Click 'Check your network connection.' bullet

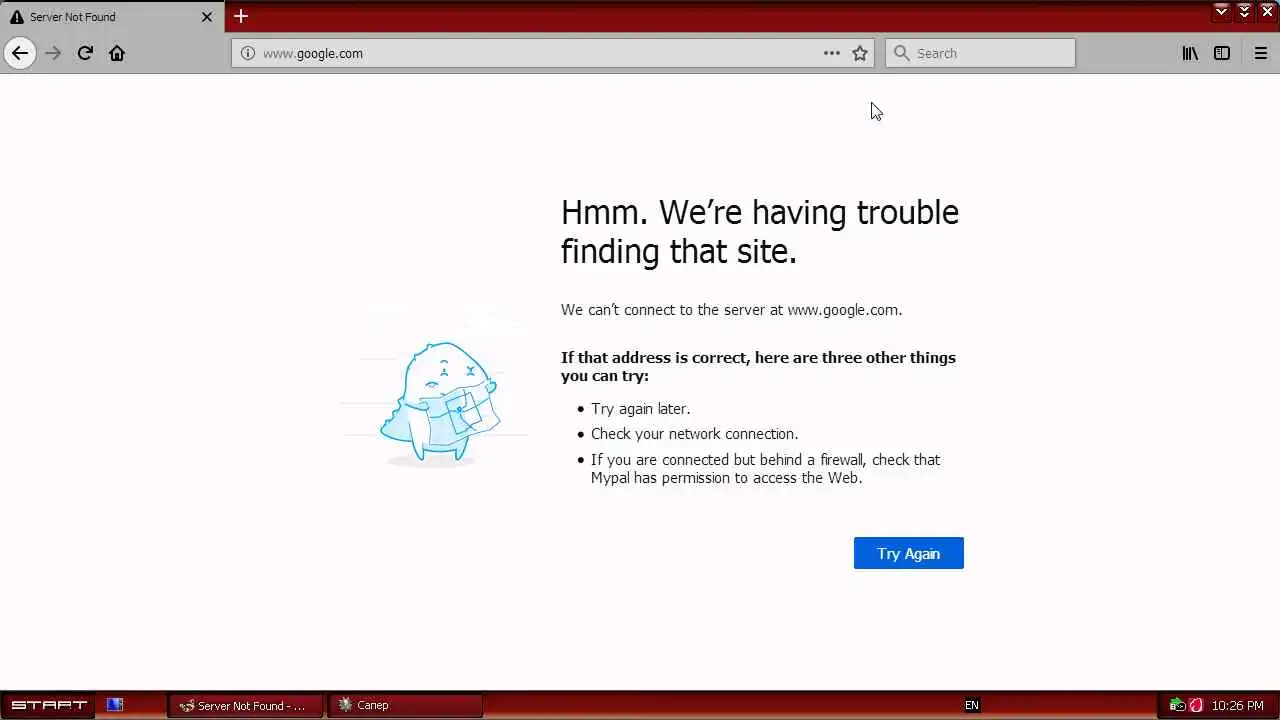point(694,434)
